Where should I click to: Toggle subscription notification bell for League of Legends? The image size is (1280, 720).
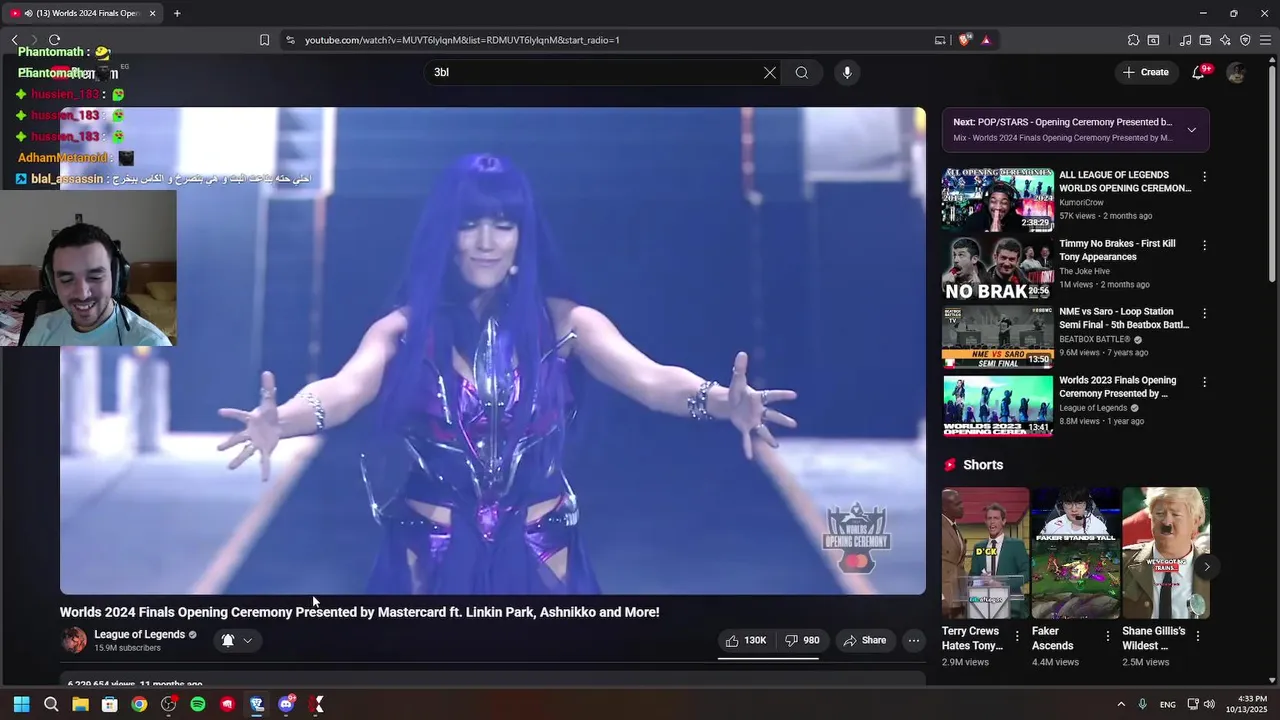tap(228, 640)
